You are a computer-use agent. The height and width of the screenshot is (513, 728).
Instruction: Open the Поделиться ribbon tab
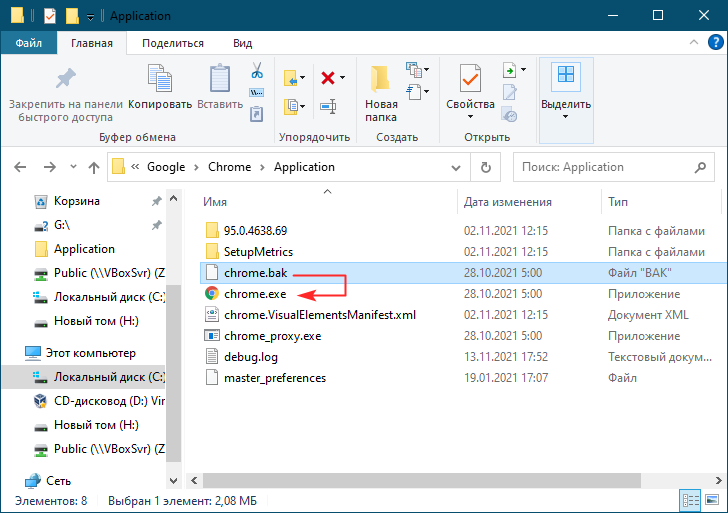click(173, 43)
